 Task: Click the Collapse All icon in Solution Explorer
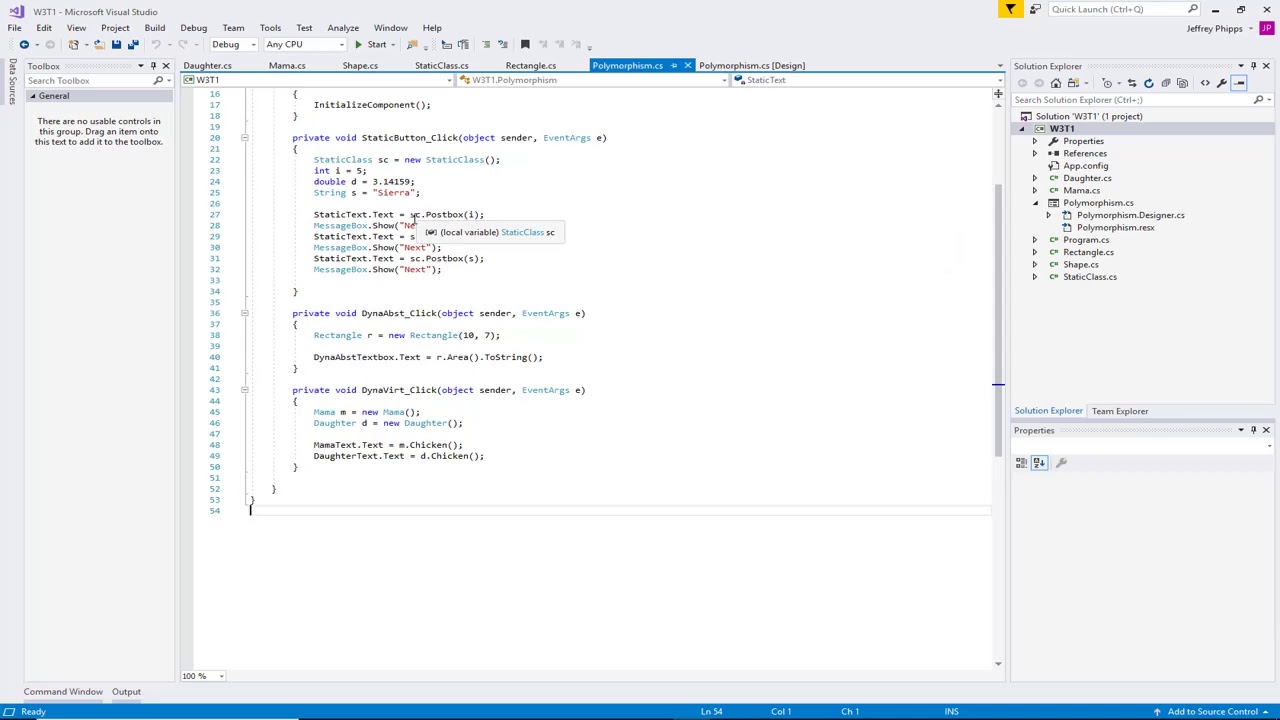1166,83
